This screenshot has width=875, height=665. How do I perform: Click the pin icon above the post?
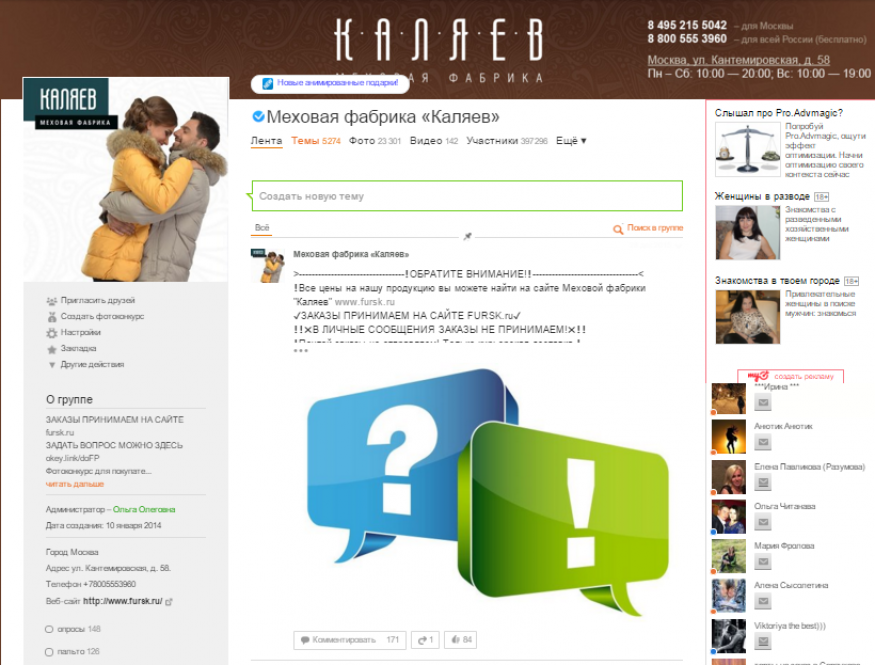point(468,237)
